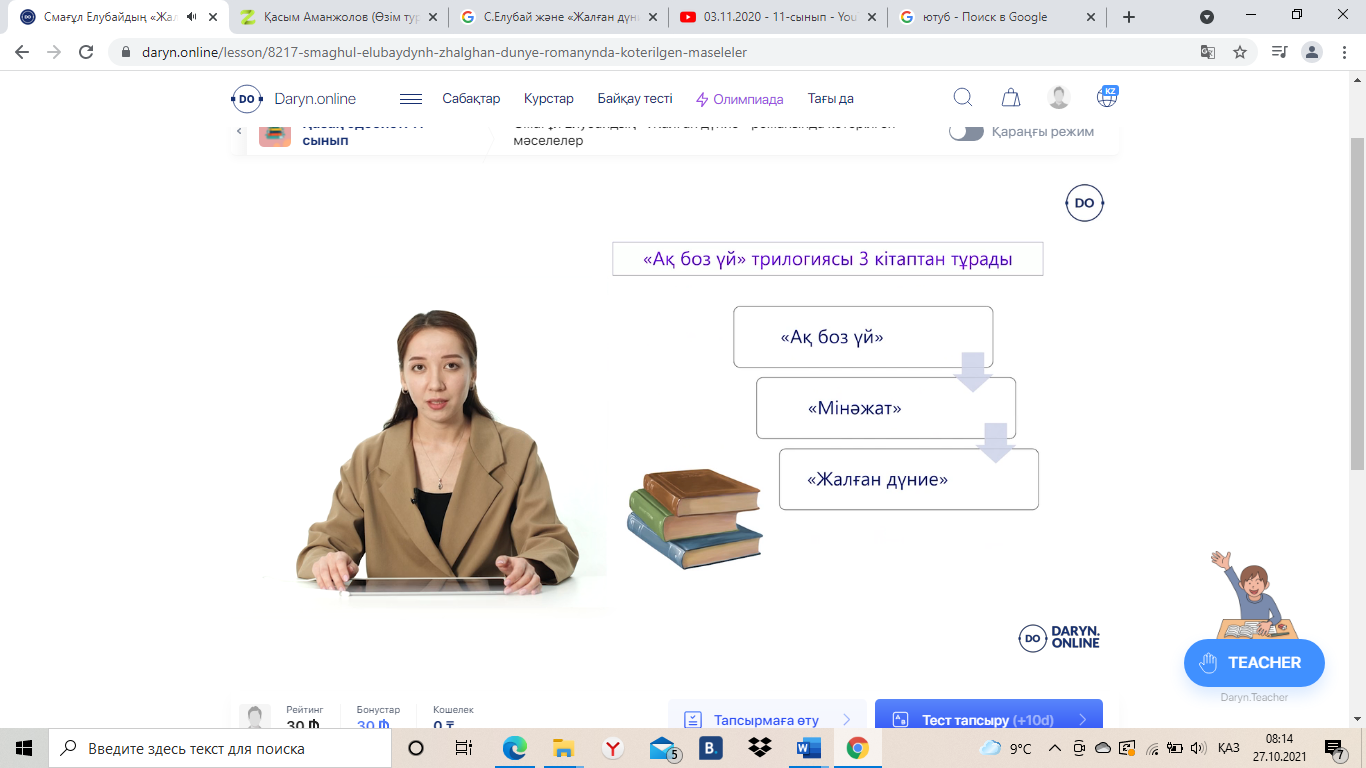
Task: Open the hamburger menu next to Сабақтар
Action: pos(410,99)
